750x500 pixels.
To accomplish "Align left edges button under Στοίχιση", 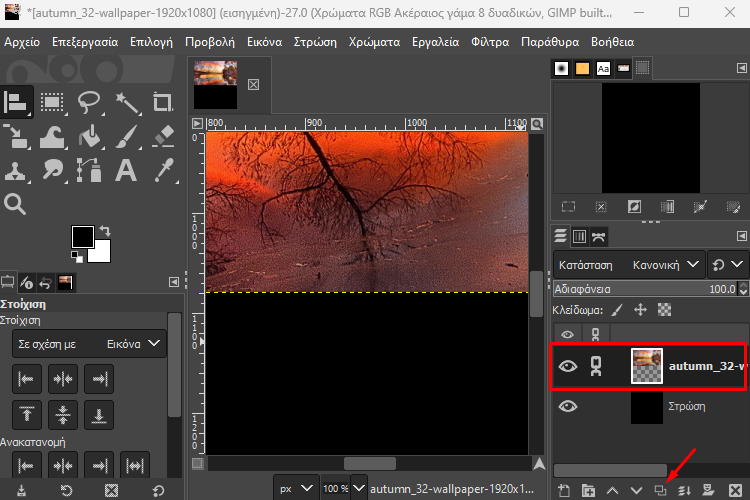I will 26,379.
